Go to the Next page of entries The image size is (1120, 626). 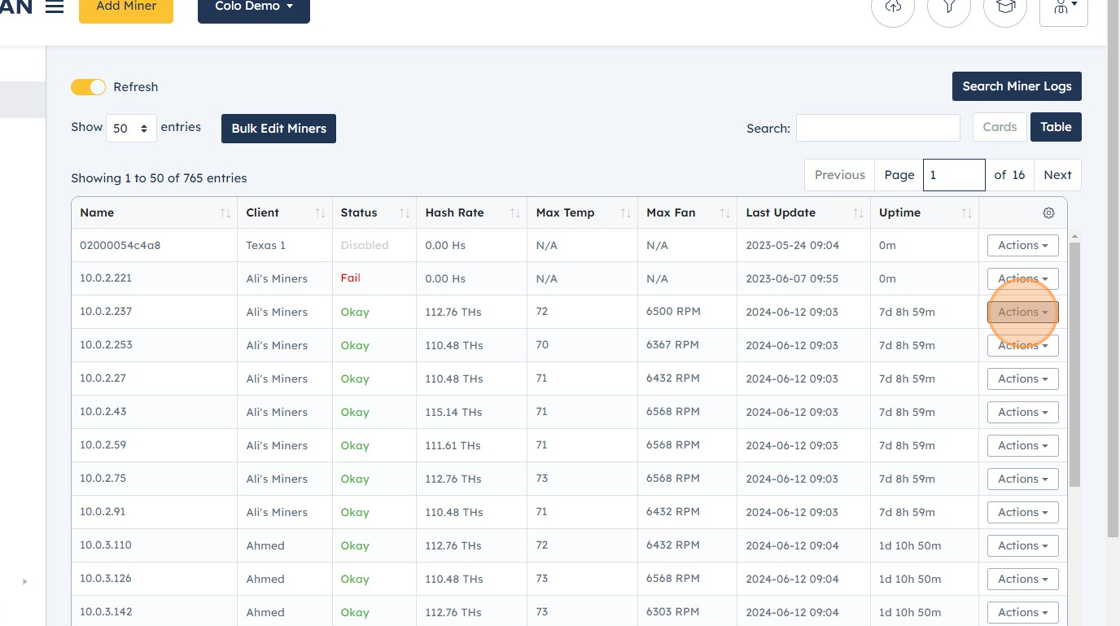pos(1057,174)
